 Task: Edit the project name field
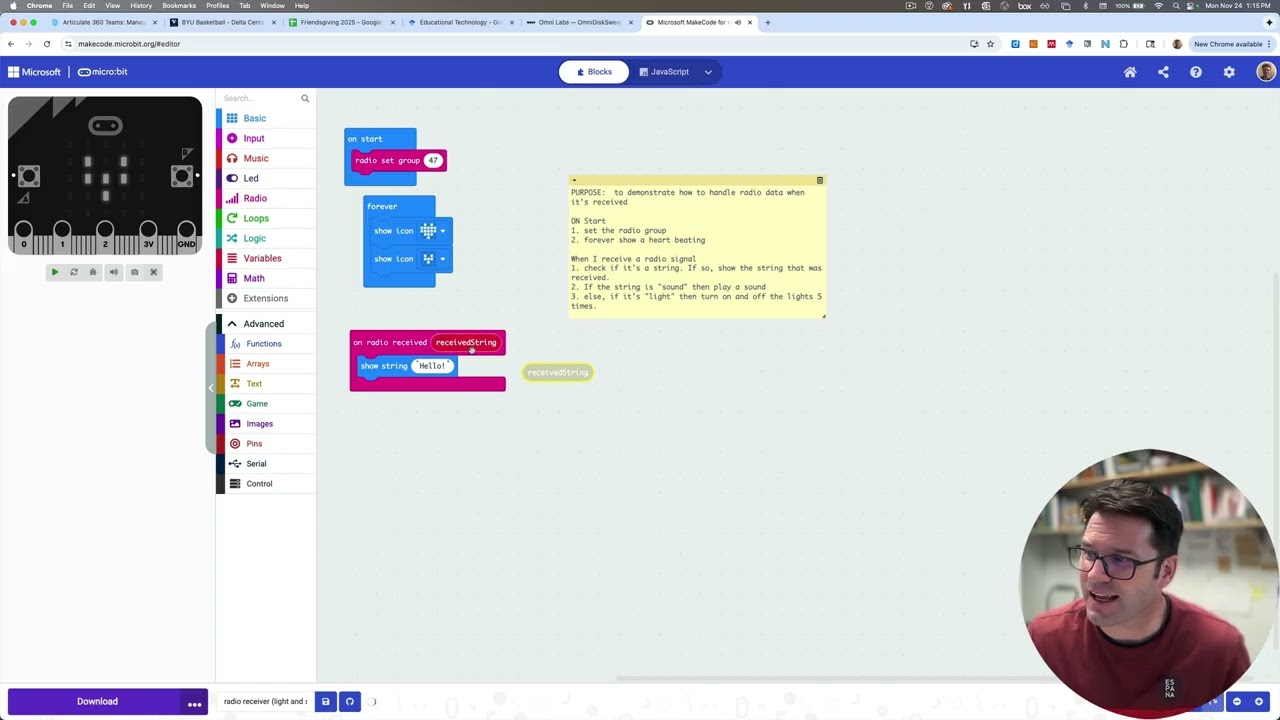(265, 701)
